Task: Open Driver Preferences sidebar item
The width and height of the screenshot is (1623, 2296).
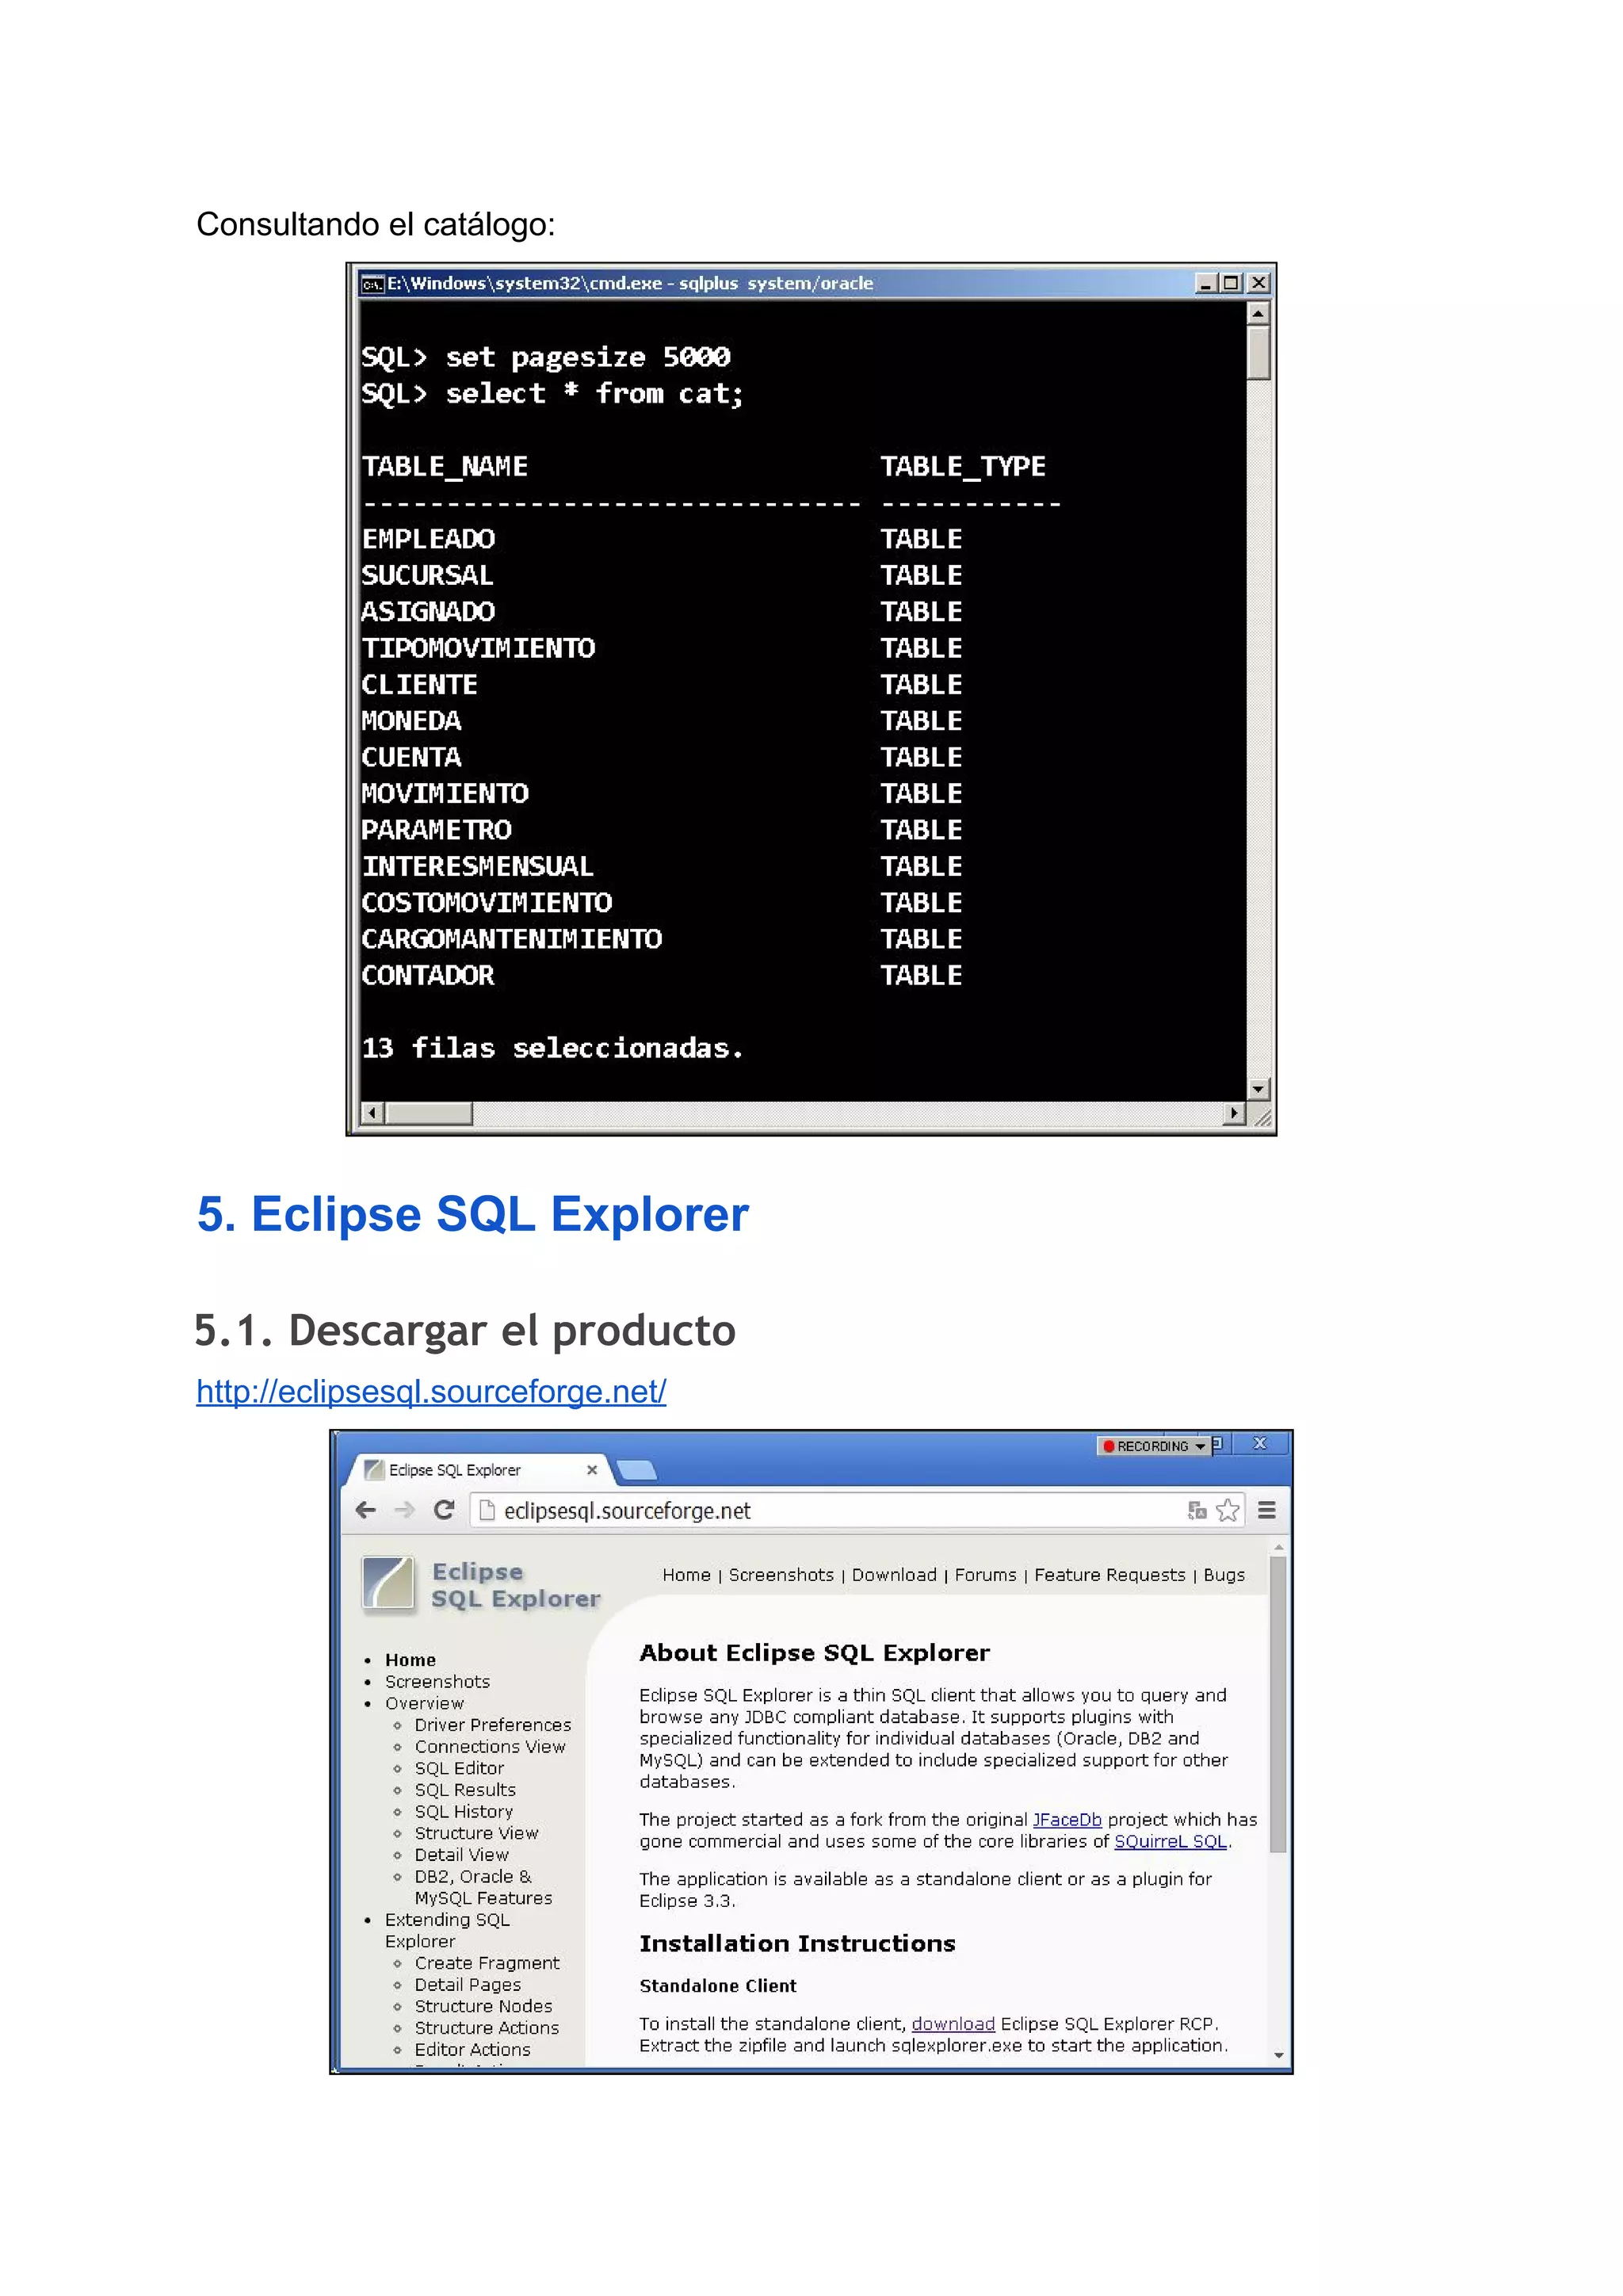Action: tap(493, 1725)
